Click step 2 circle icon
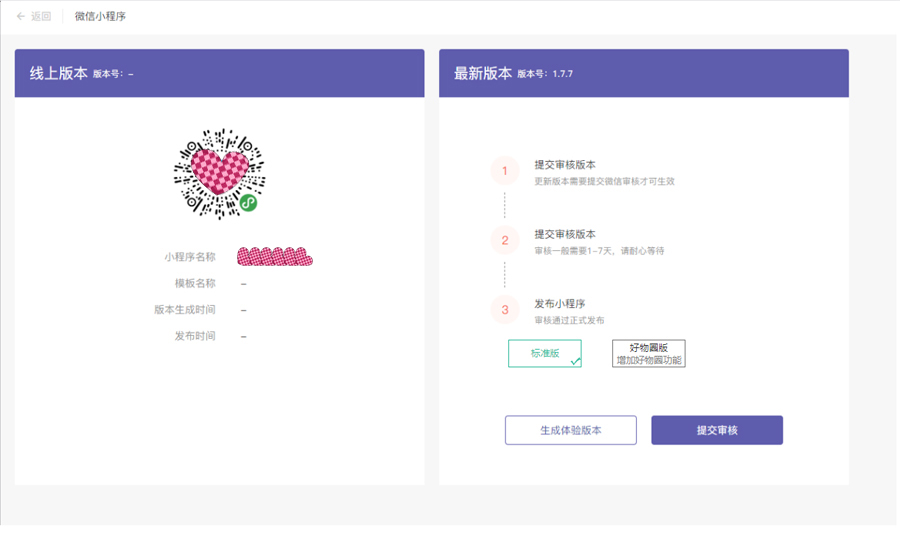The width and height of the screenshot is (900, 534). [505, 240]
